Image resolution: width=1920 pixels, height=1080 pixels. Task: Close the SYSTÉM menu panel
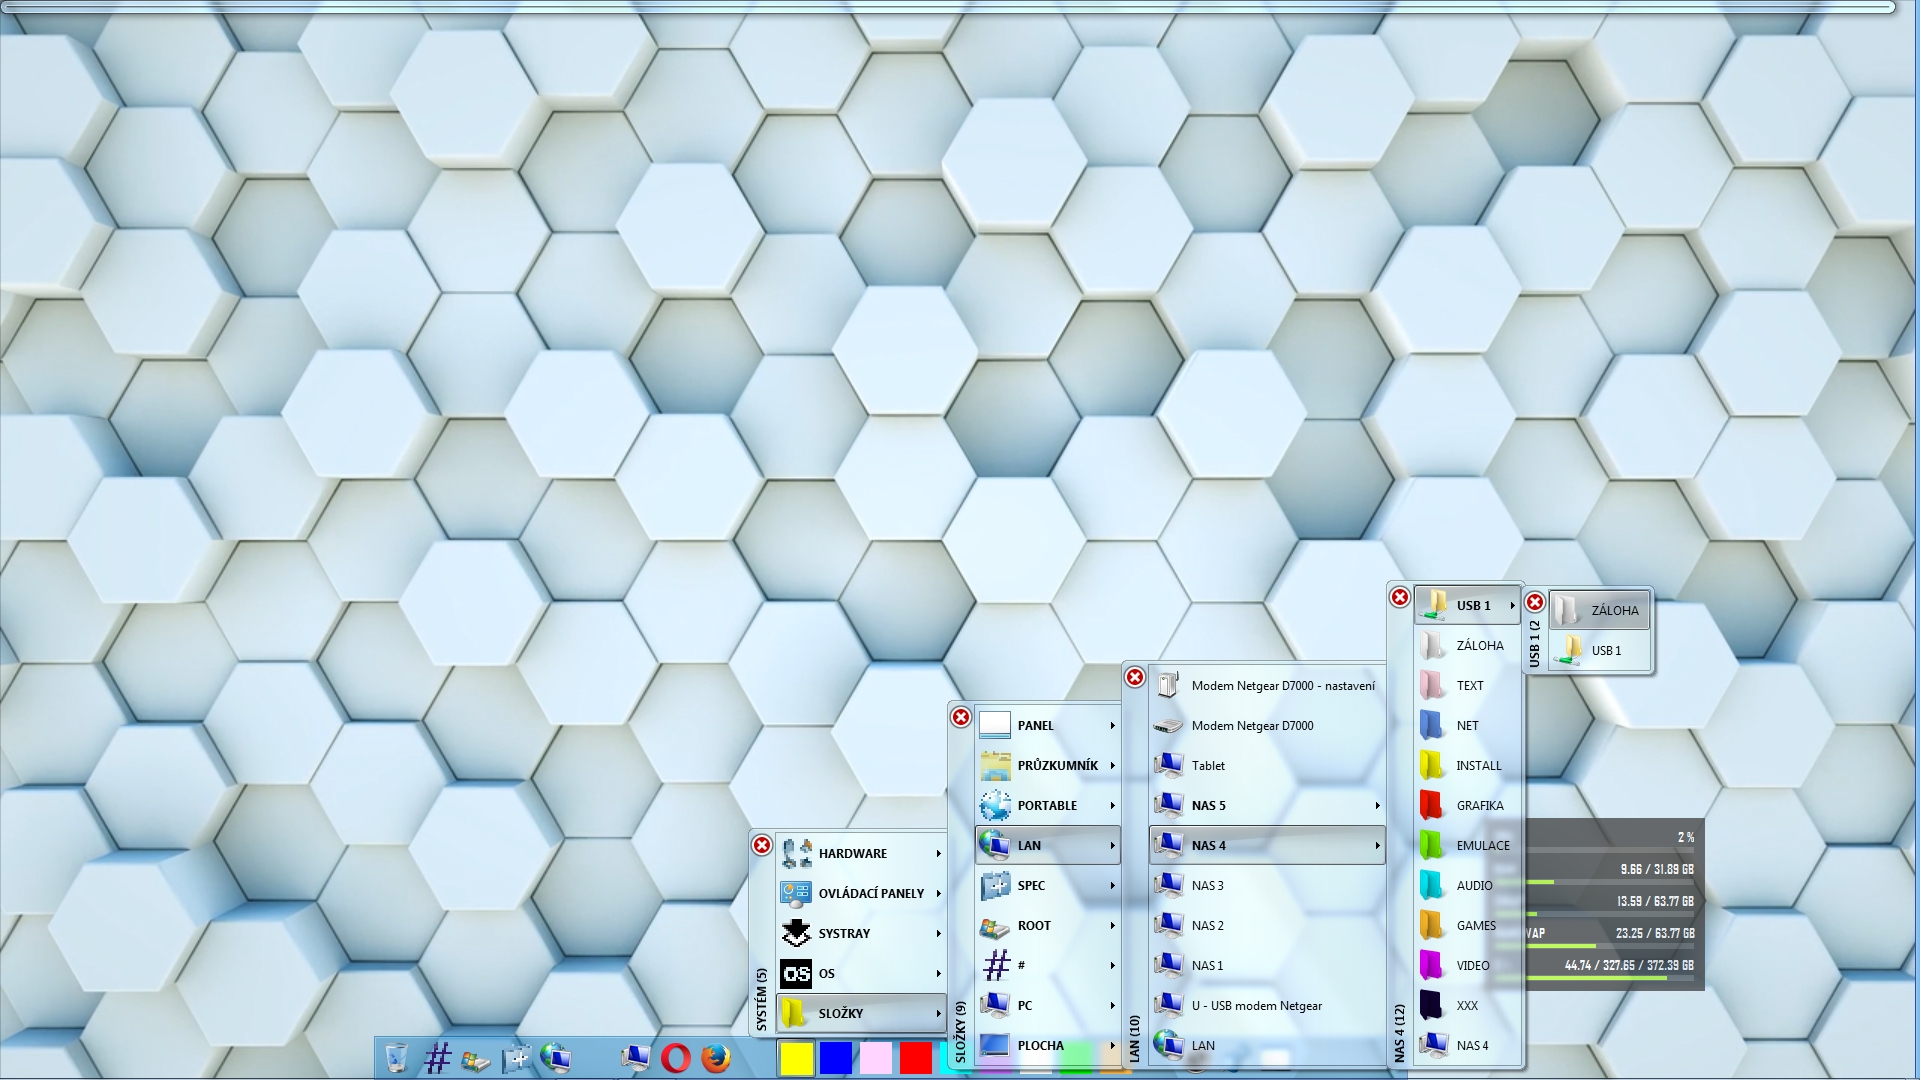762,845
